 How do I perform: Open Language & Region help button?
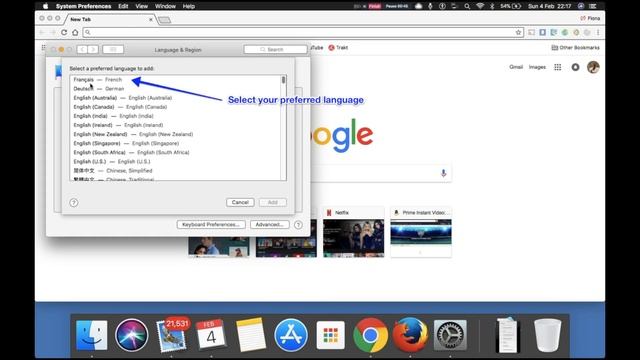298,224
